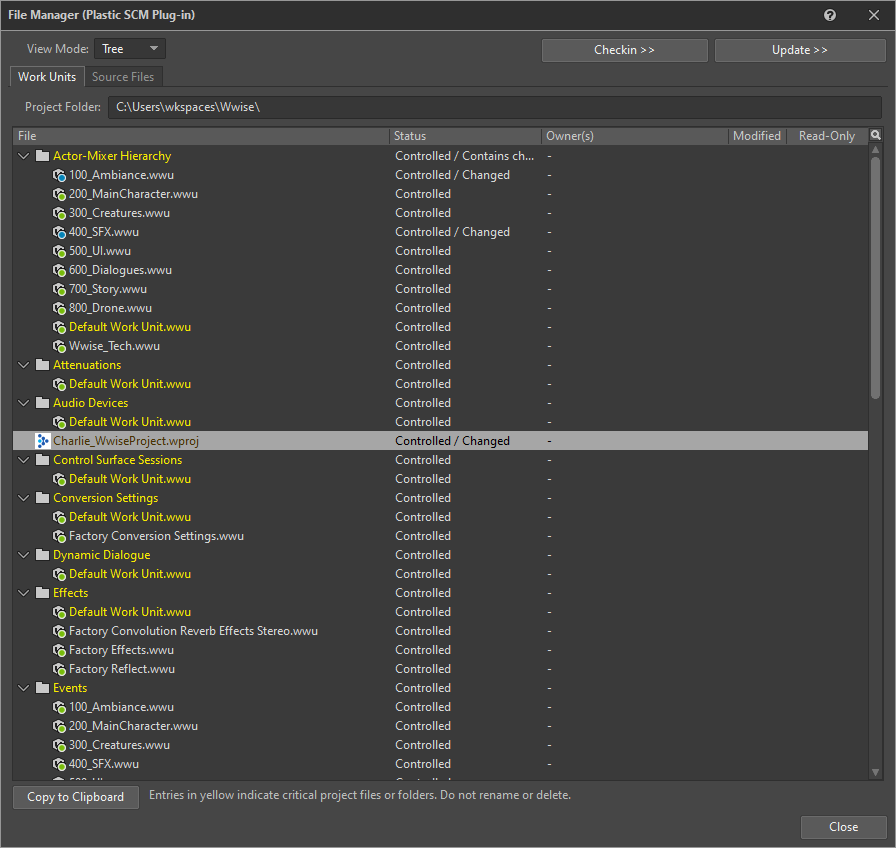
Task: Click the 100_Ambiance.wwu work unit icon under Actor-Mixer Hierarchy
Action: (x=60, y=175)
